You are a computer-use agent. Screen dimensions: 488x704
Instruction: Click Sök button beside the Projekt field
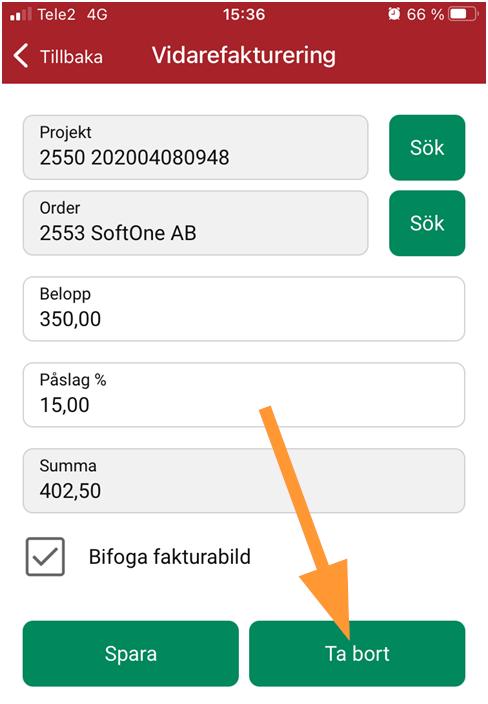coord(427,147)
